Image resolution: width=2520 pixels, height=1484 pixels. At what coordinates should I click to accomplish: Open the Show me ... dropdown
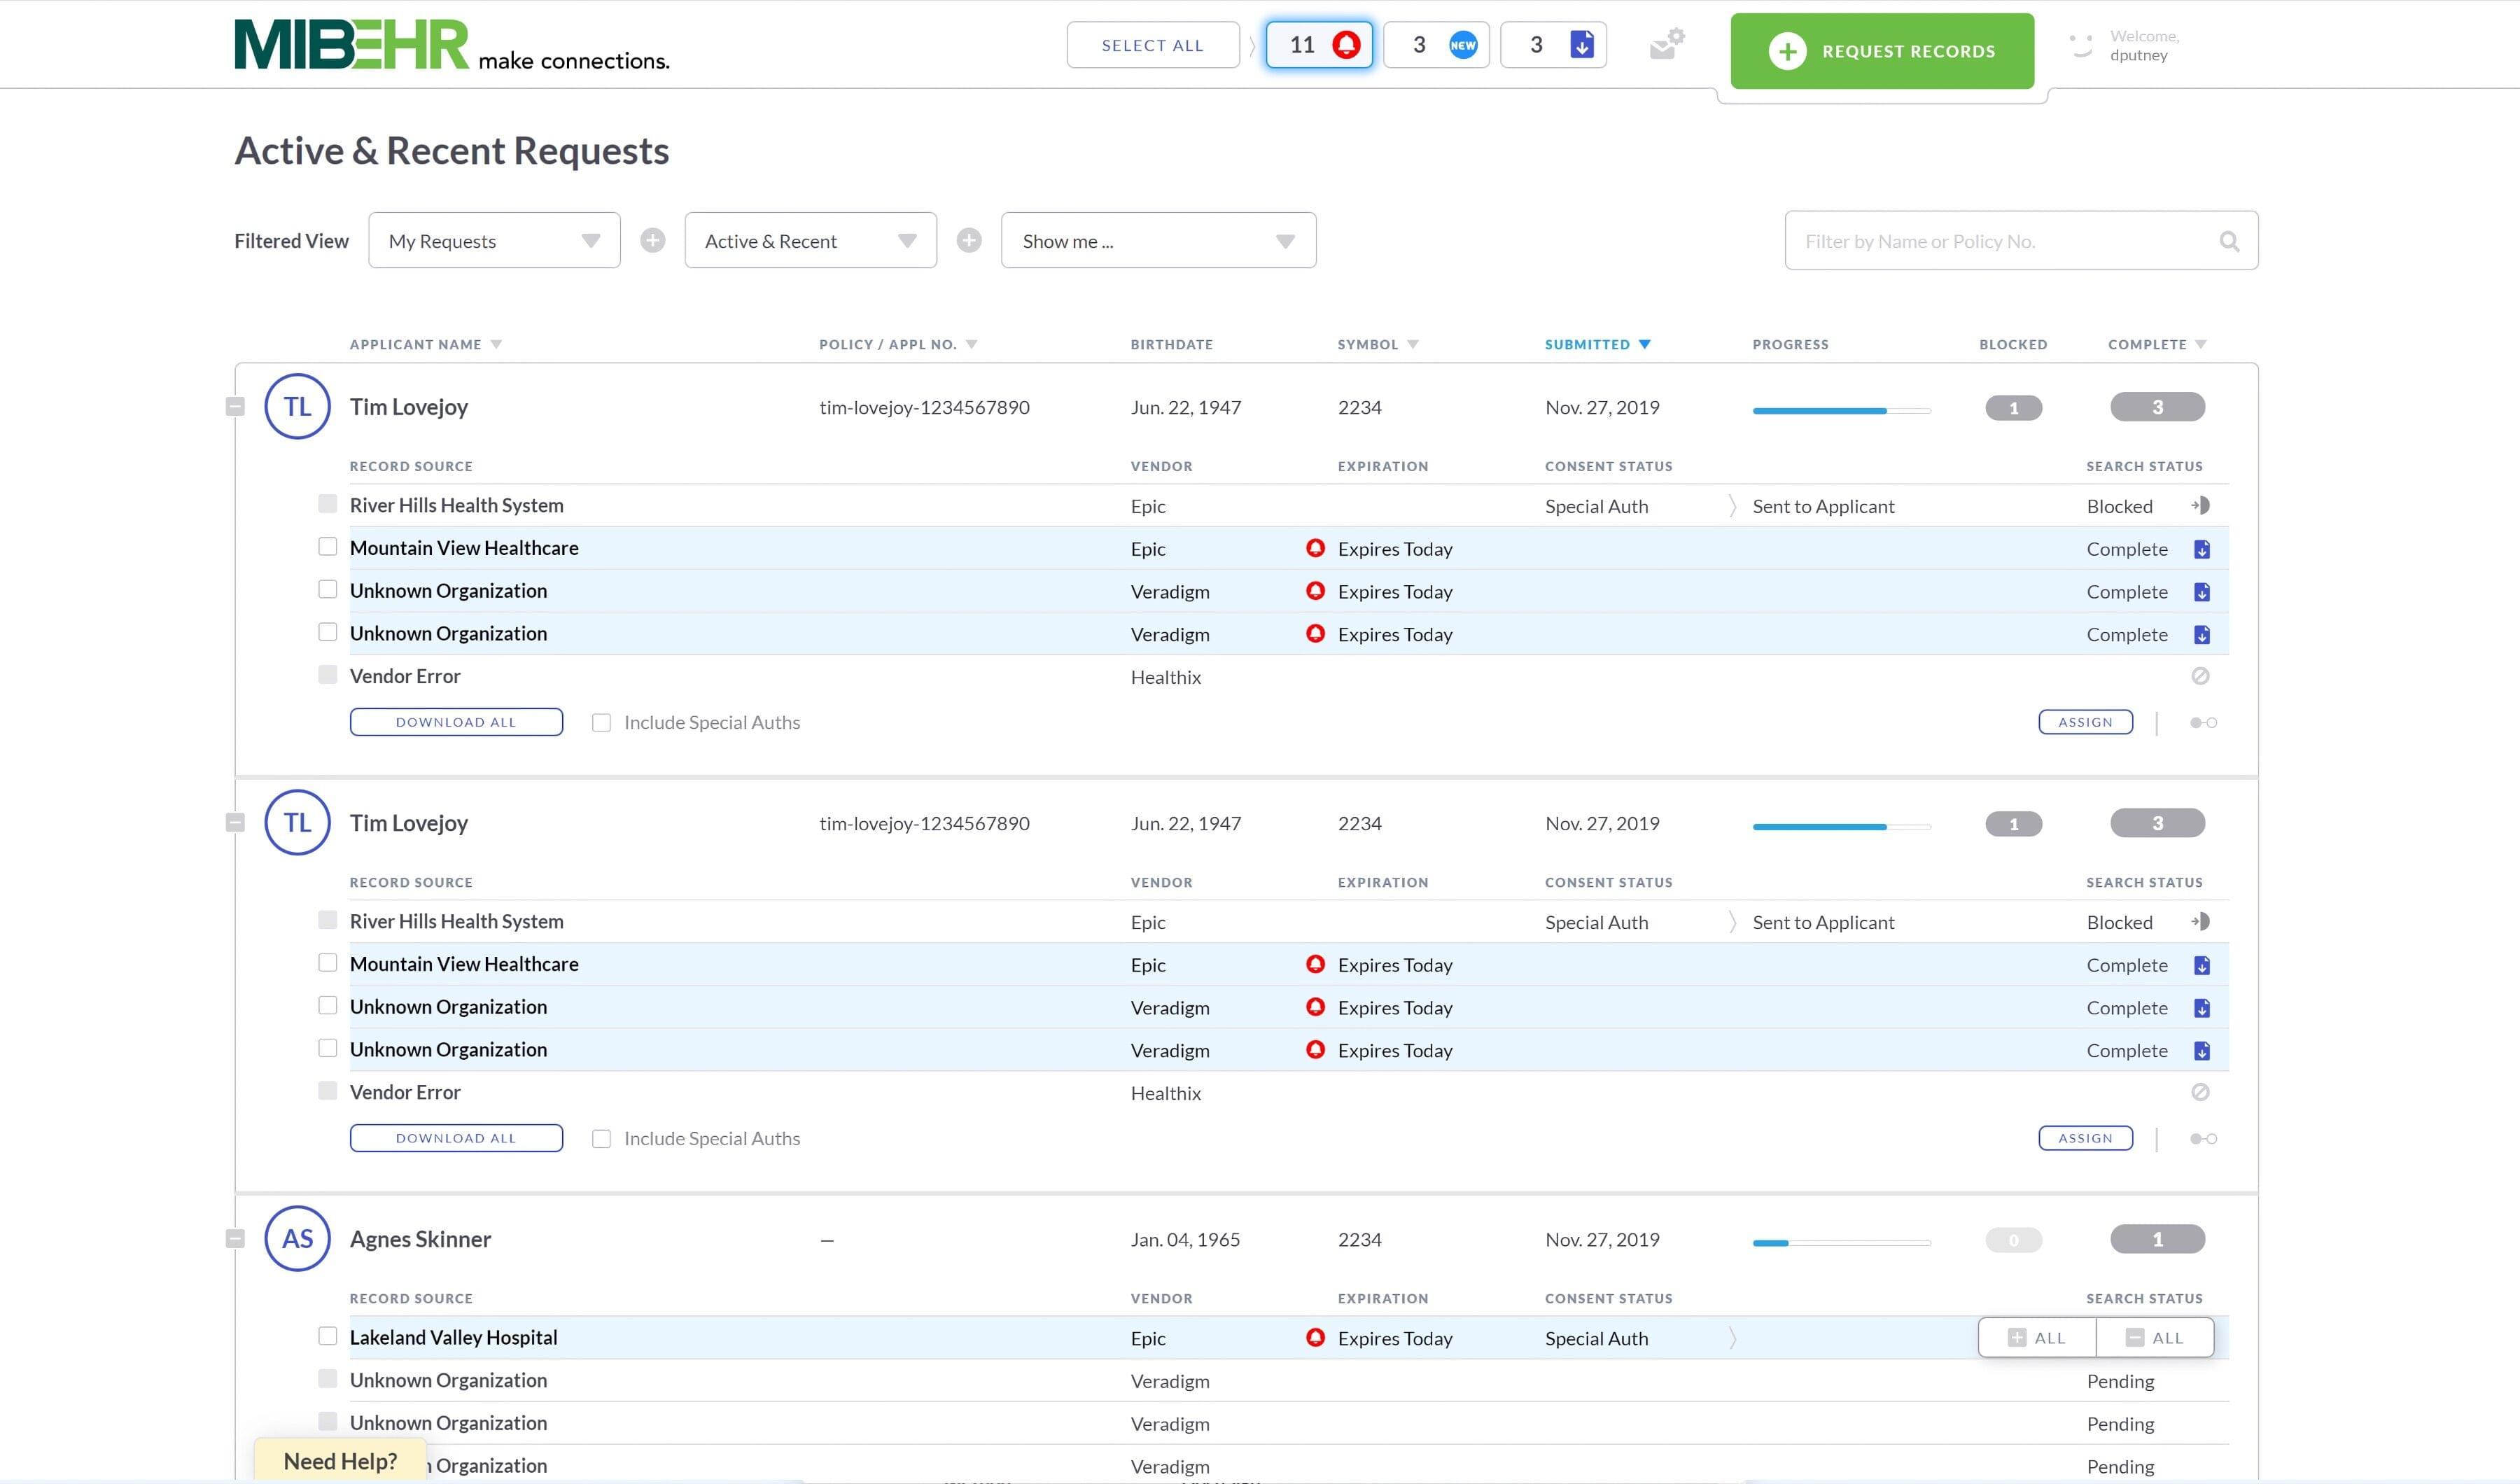1158,241
